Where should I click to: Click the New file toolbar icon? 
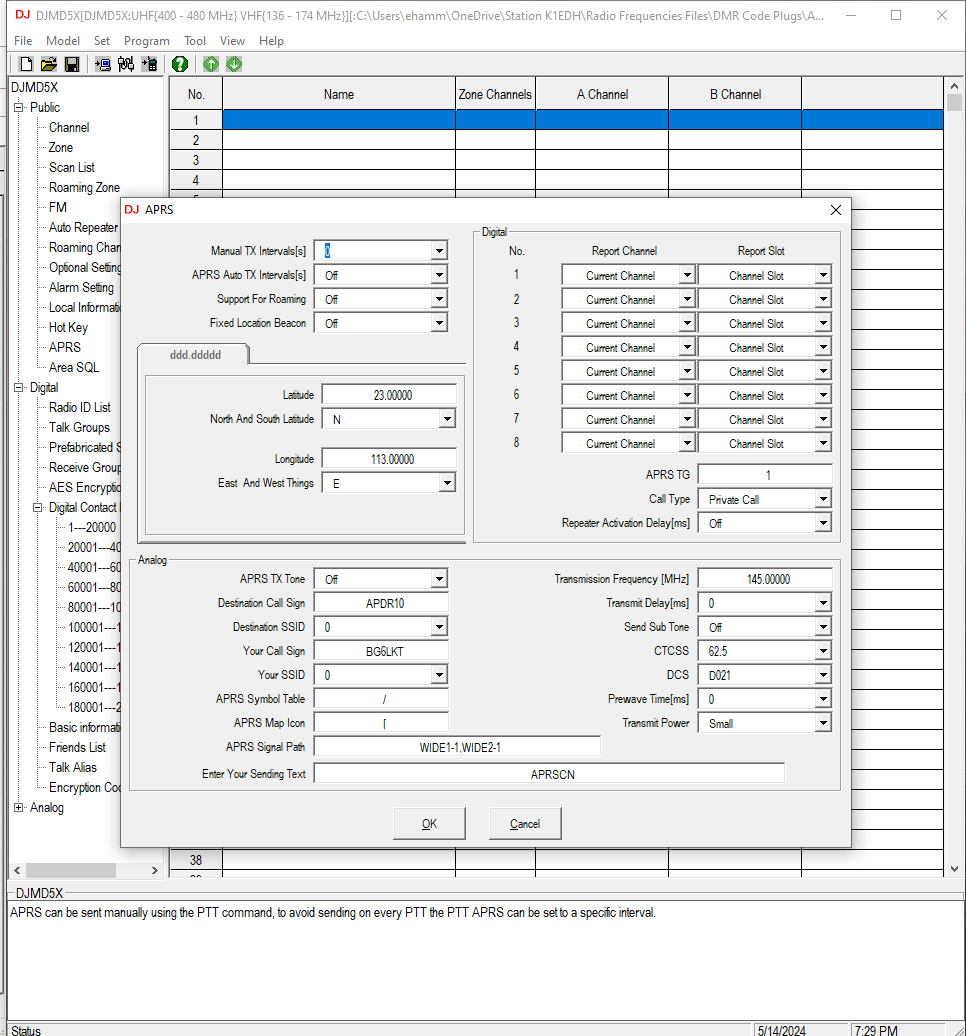pyautogui.click(x=27, y=64)
